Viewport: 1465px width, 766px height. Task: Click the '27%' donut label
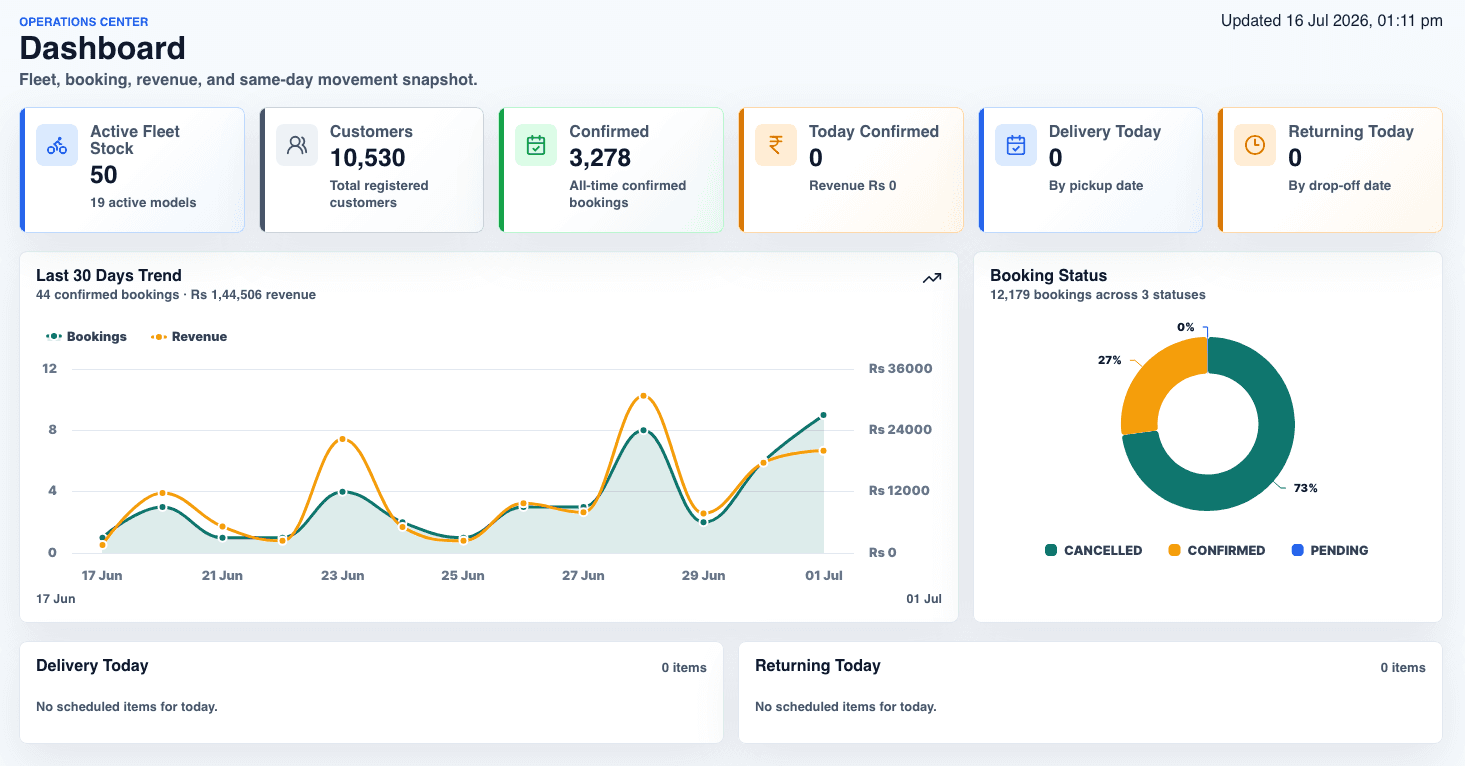click(x=1109, y=360)
